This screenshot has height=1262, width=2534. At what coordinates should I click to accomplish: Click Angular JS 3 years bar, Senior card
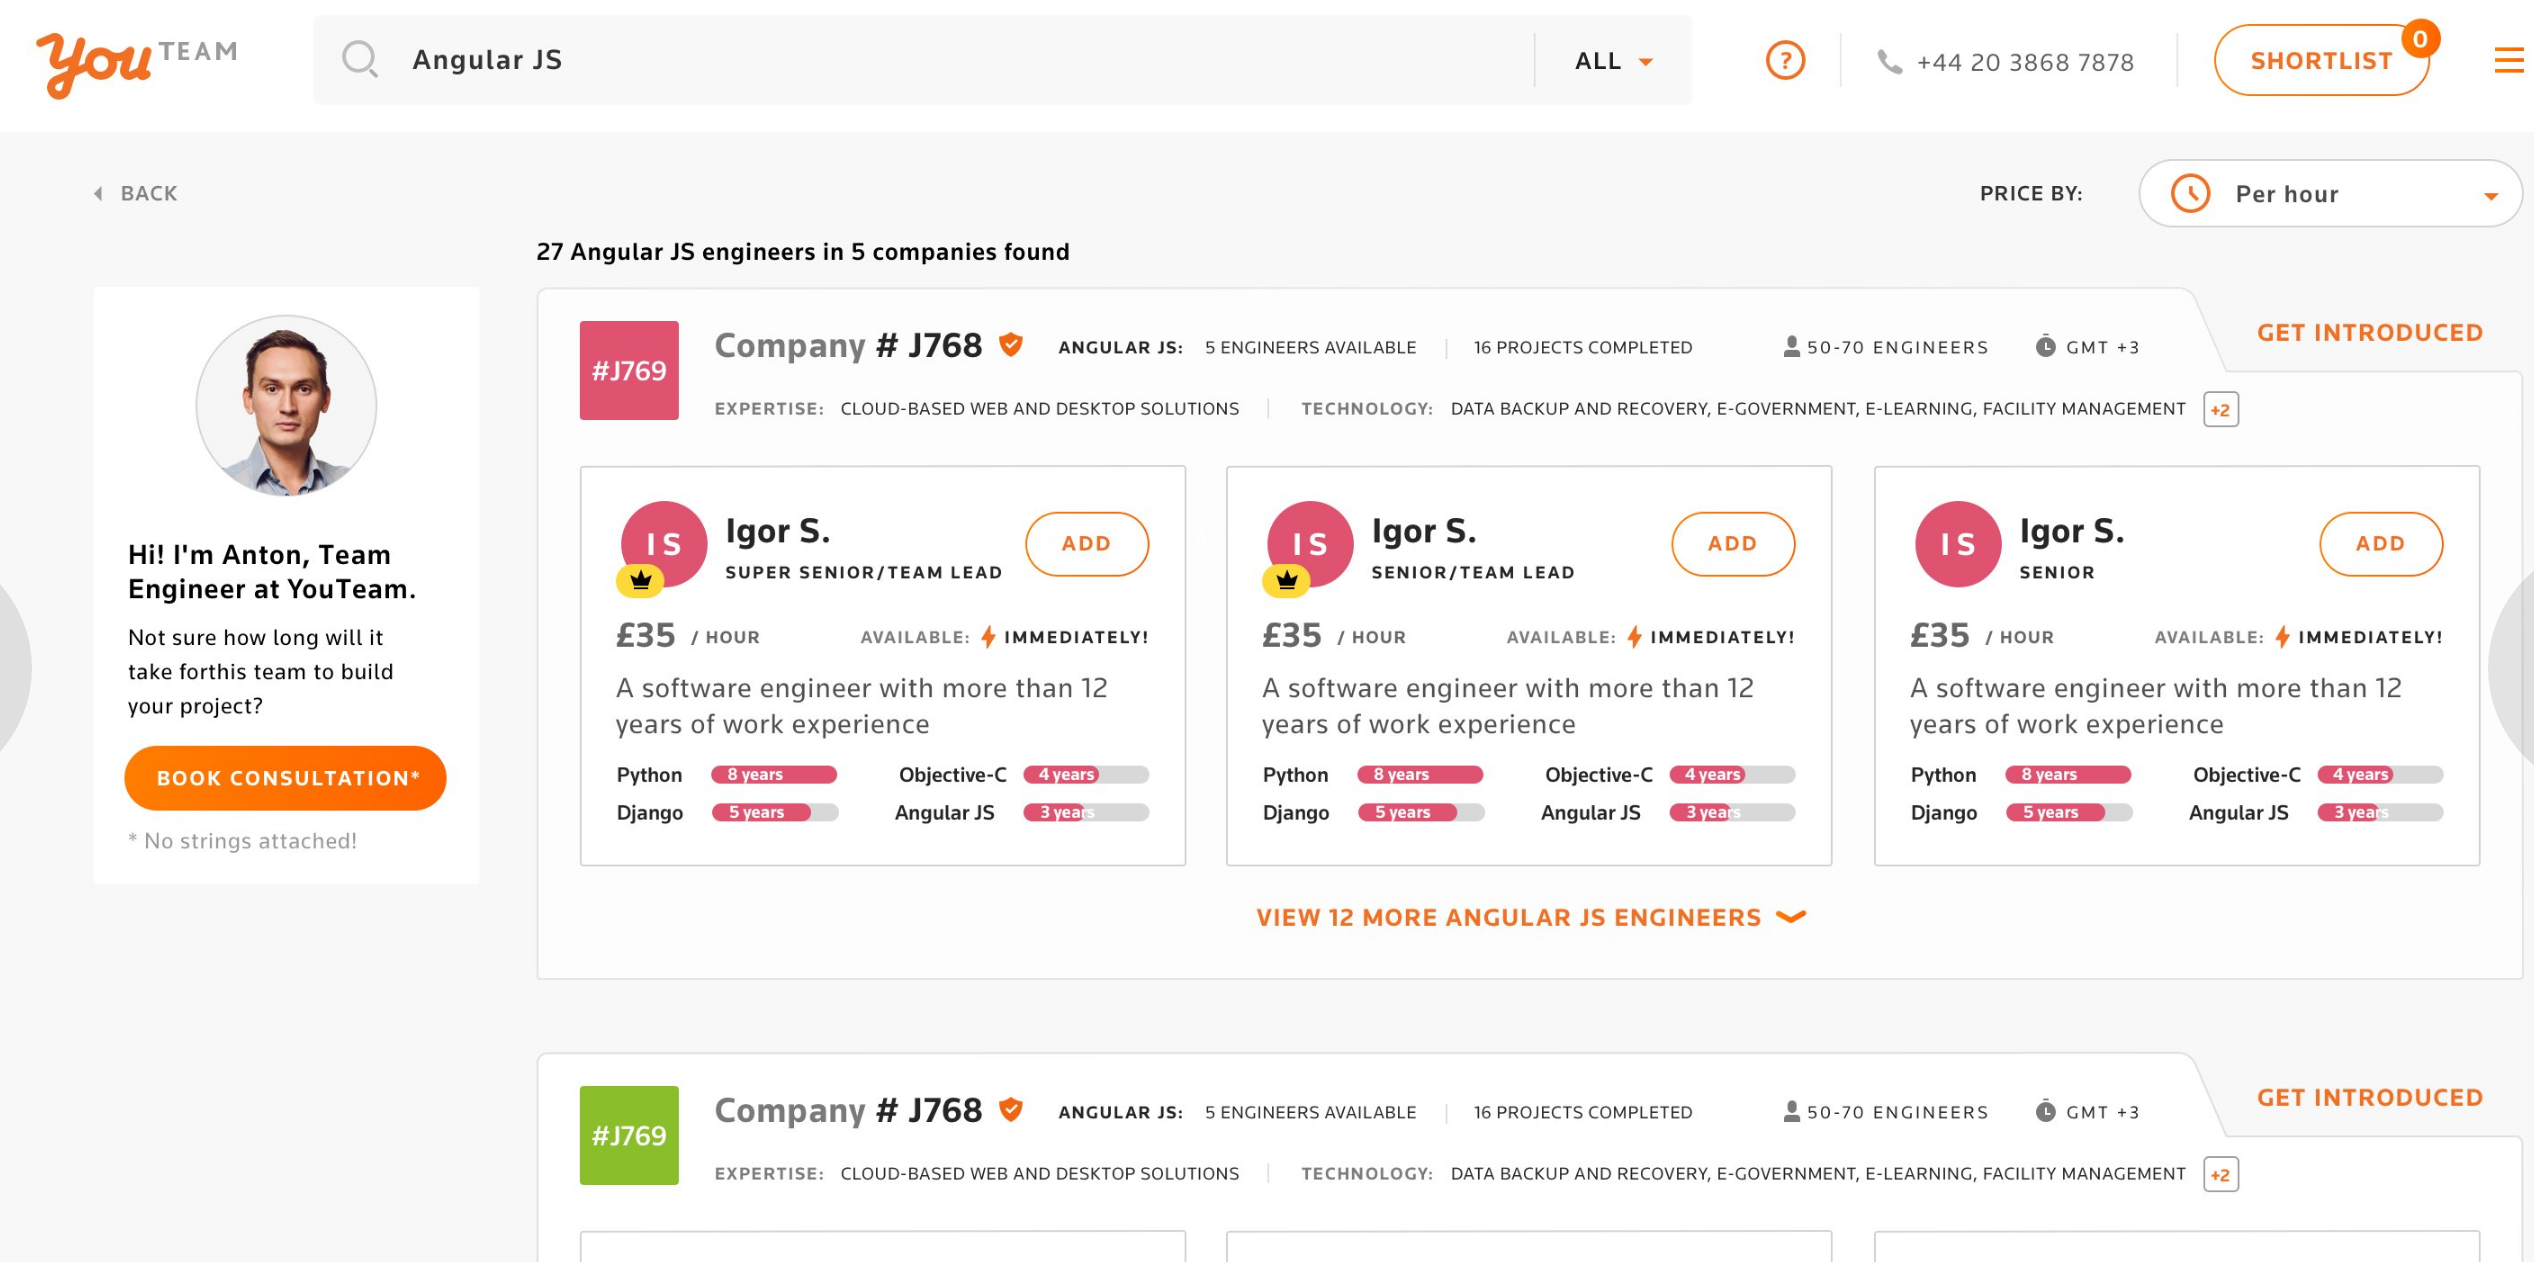tap(2380, 813)
